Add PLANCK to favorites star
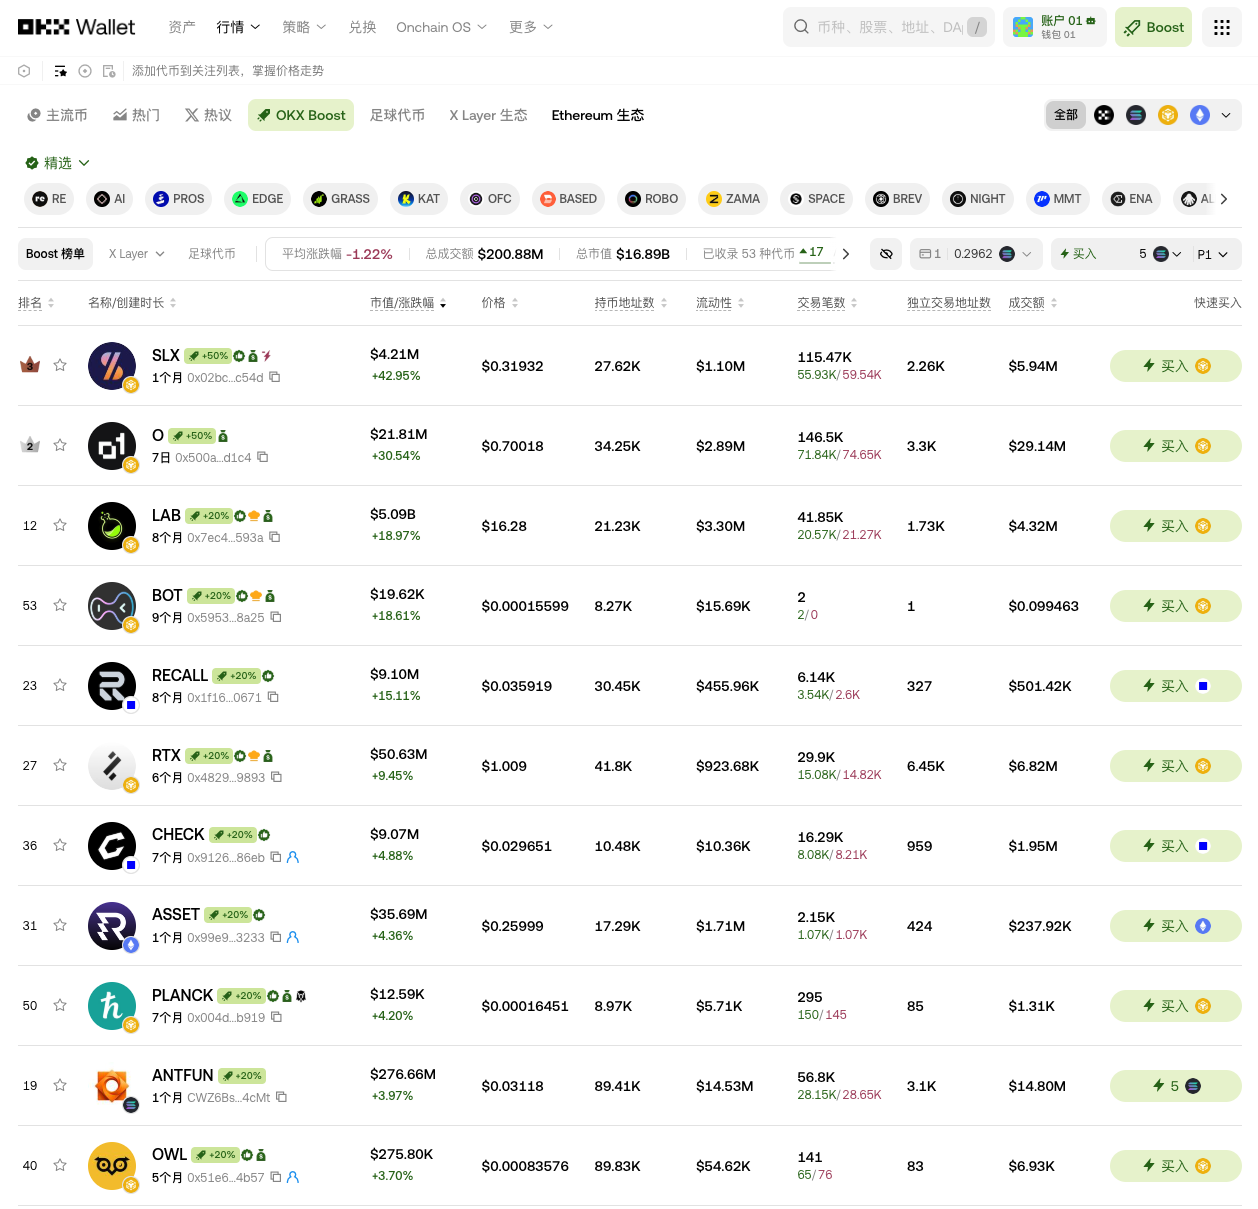 [x=60, y=1005]
